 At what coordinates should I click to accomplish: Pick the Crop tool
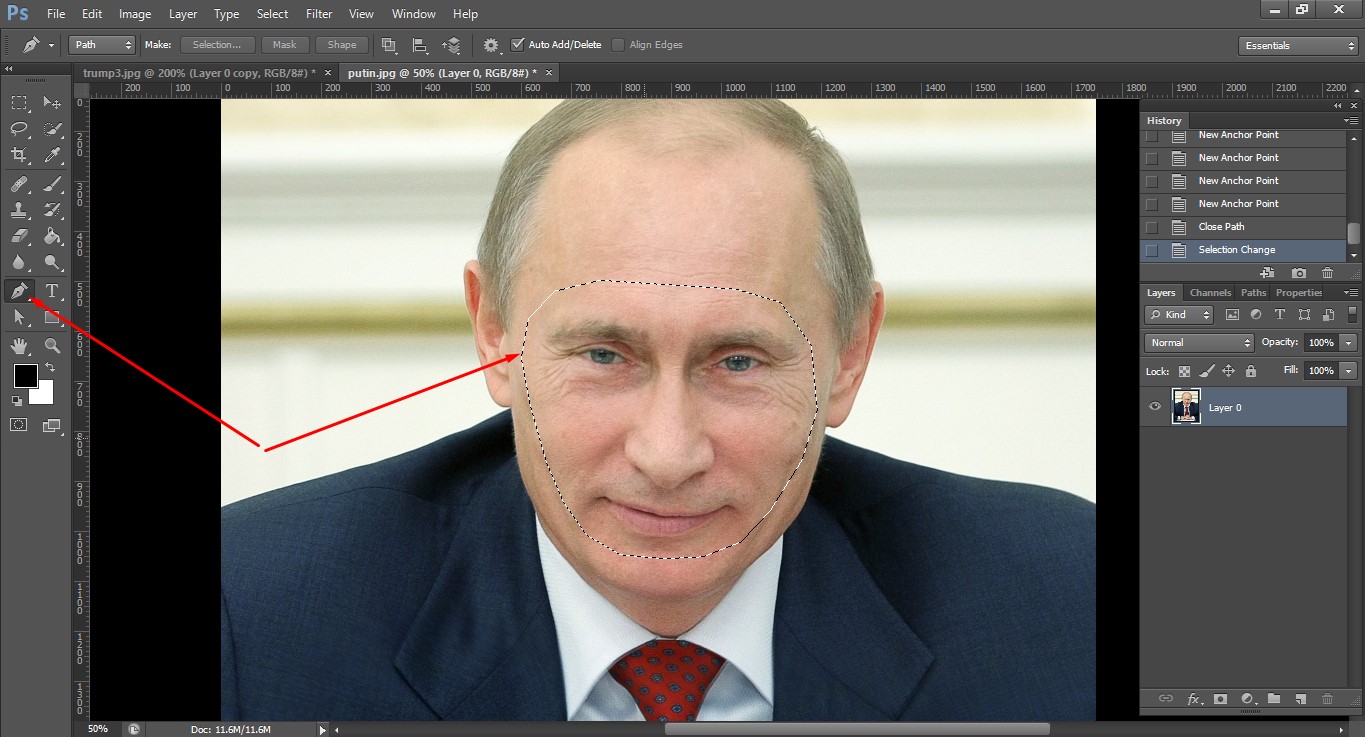pos(19,155)
